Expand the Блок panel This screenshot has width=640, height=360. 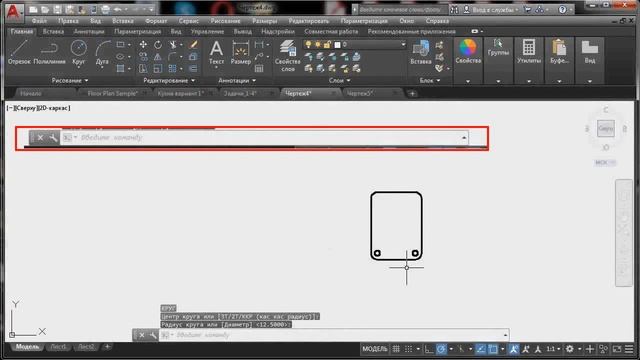[430, 80]
